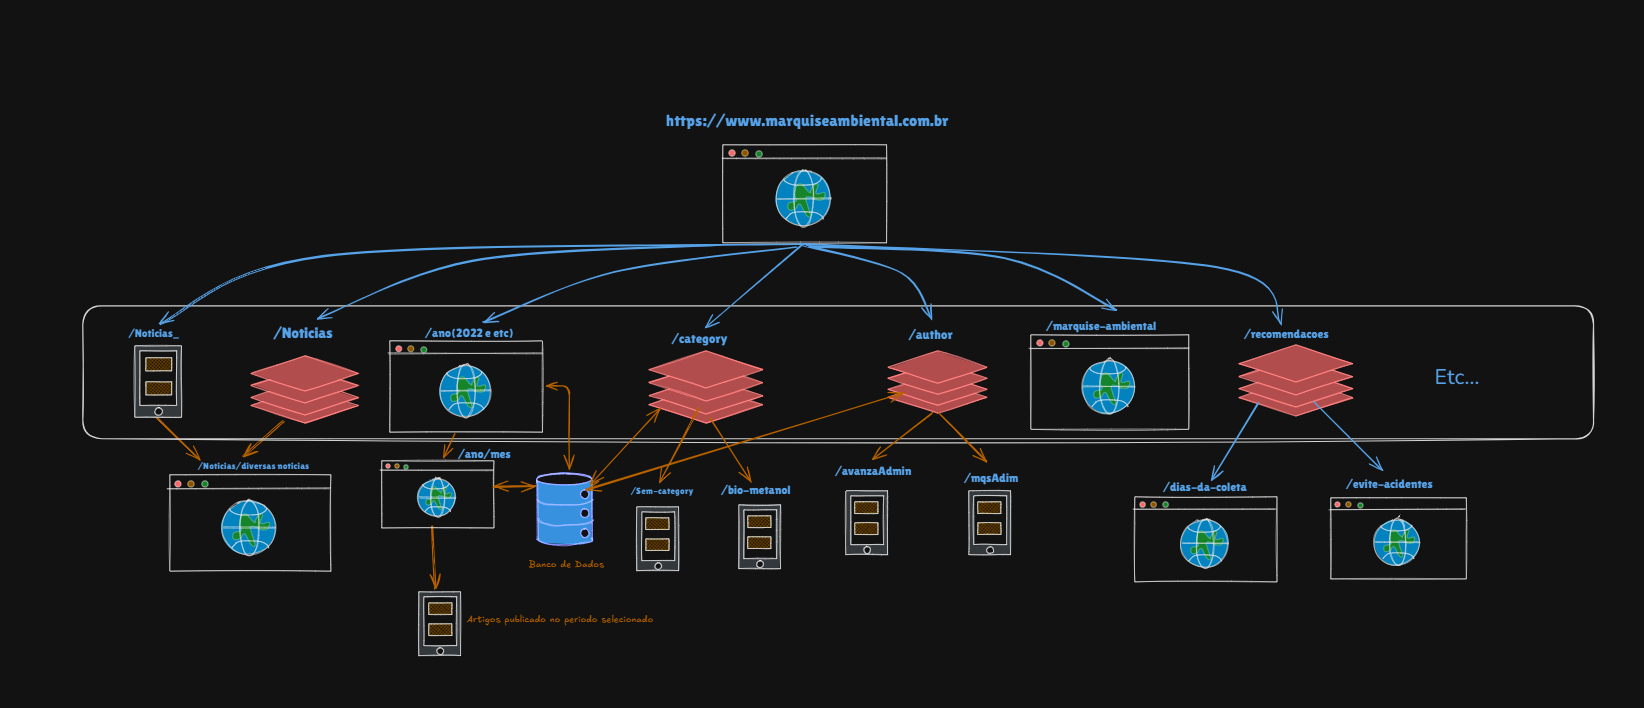This screenshot has height=708, width=1644.
Task: Select the /Noticias/diversas noticias browser window
Action: [250, 523]
